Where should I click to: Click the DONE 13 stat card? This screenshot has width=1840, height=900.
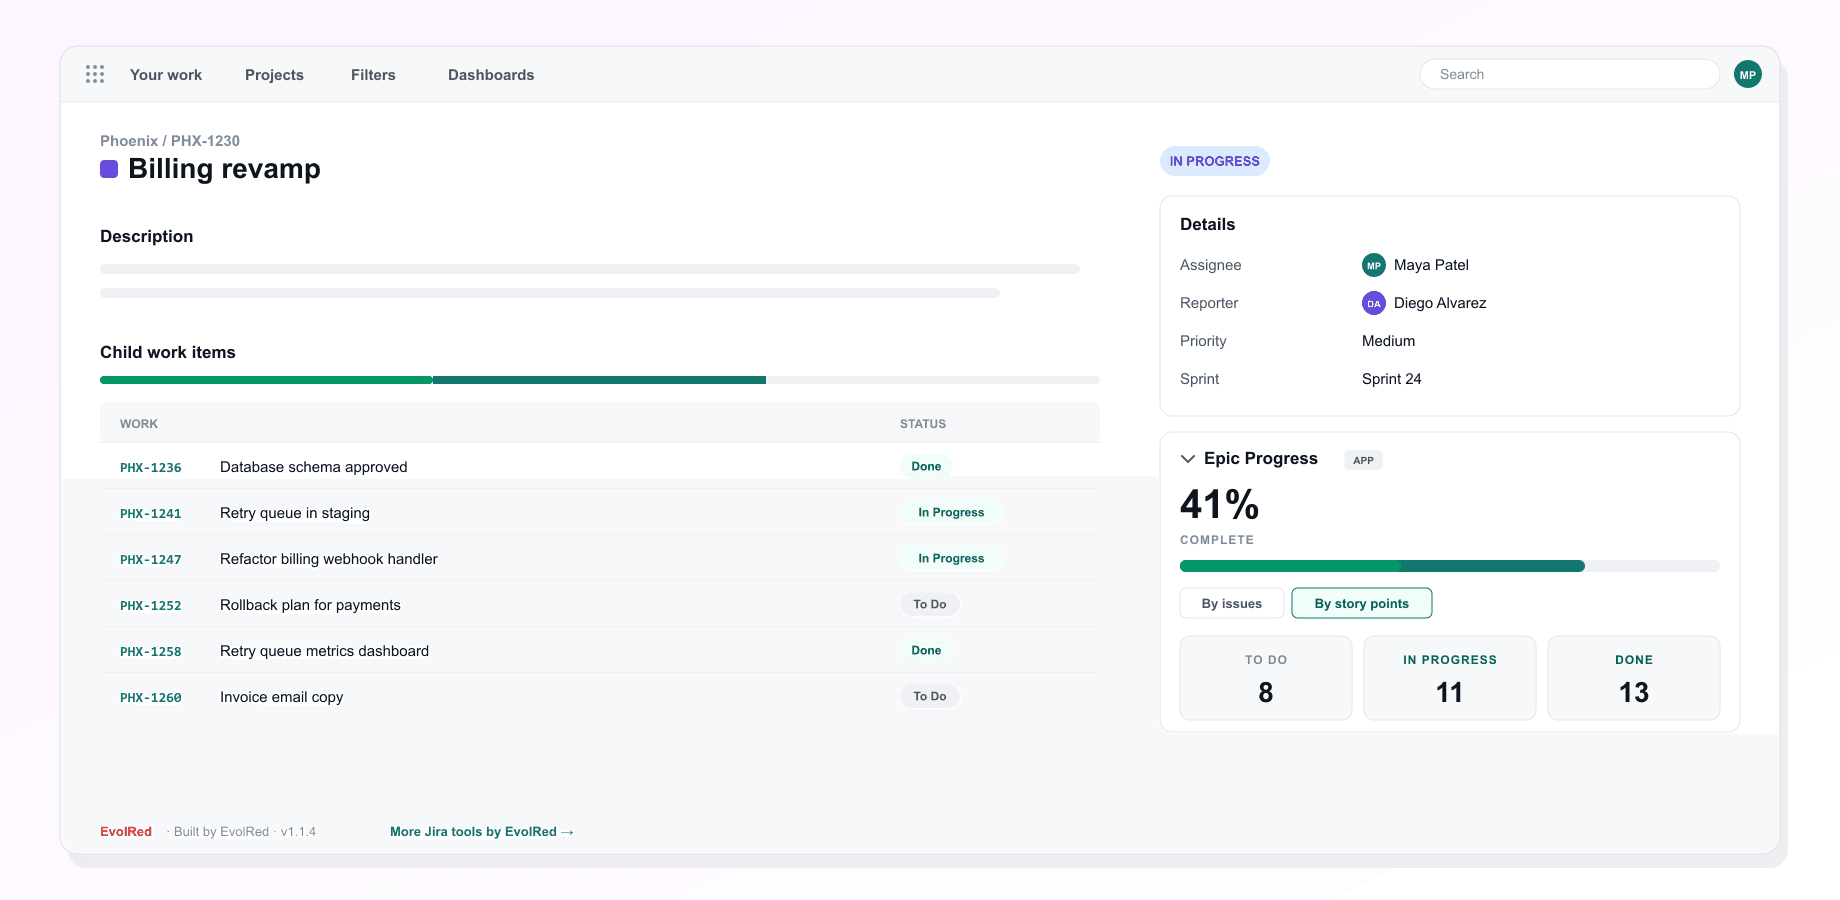[1634, 678]
